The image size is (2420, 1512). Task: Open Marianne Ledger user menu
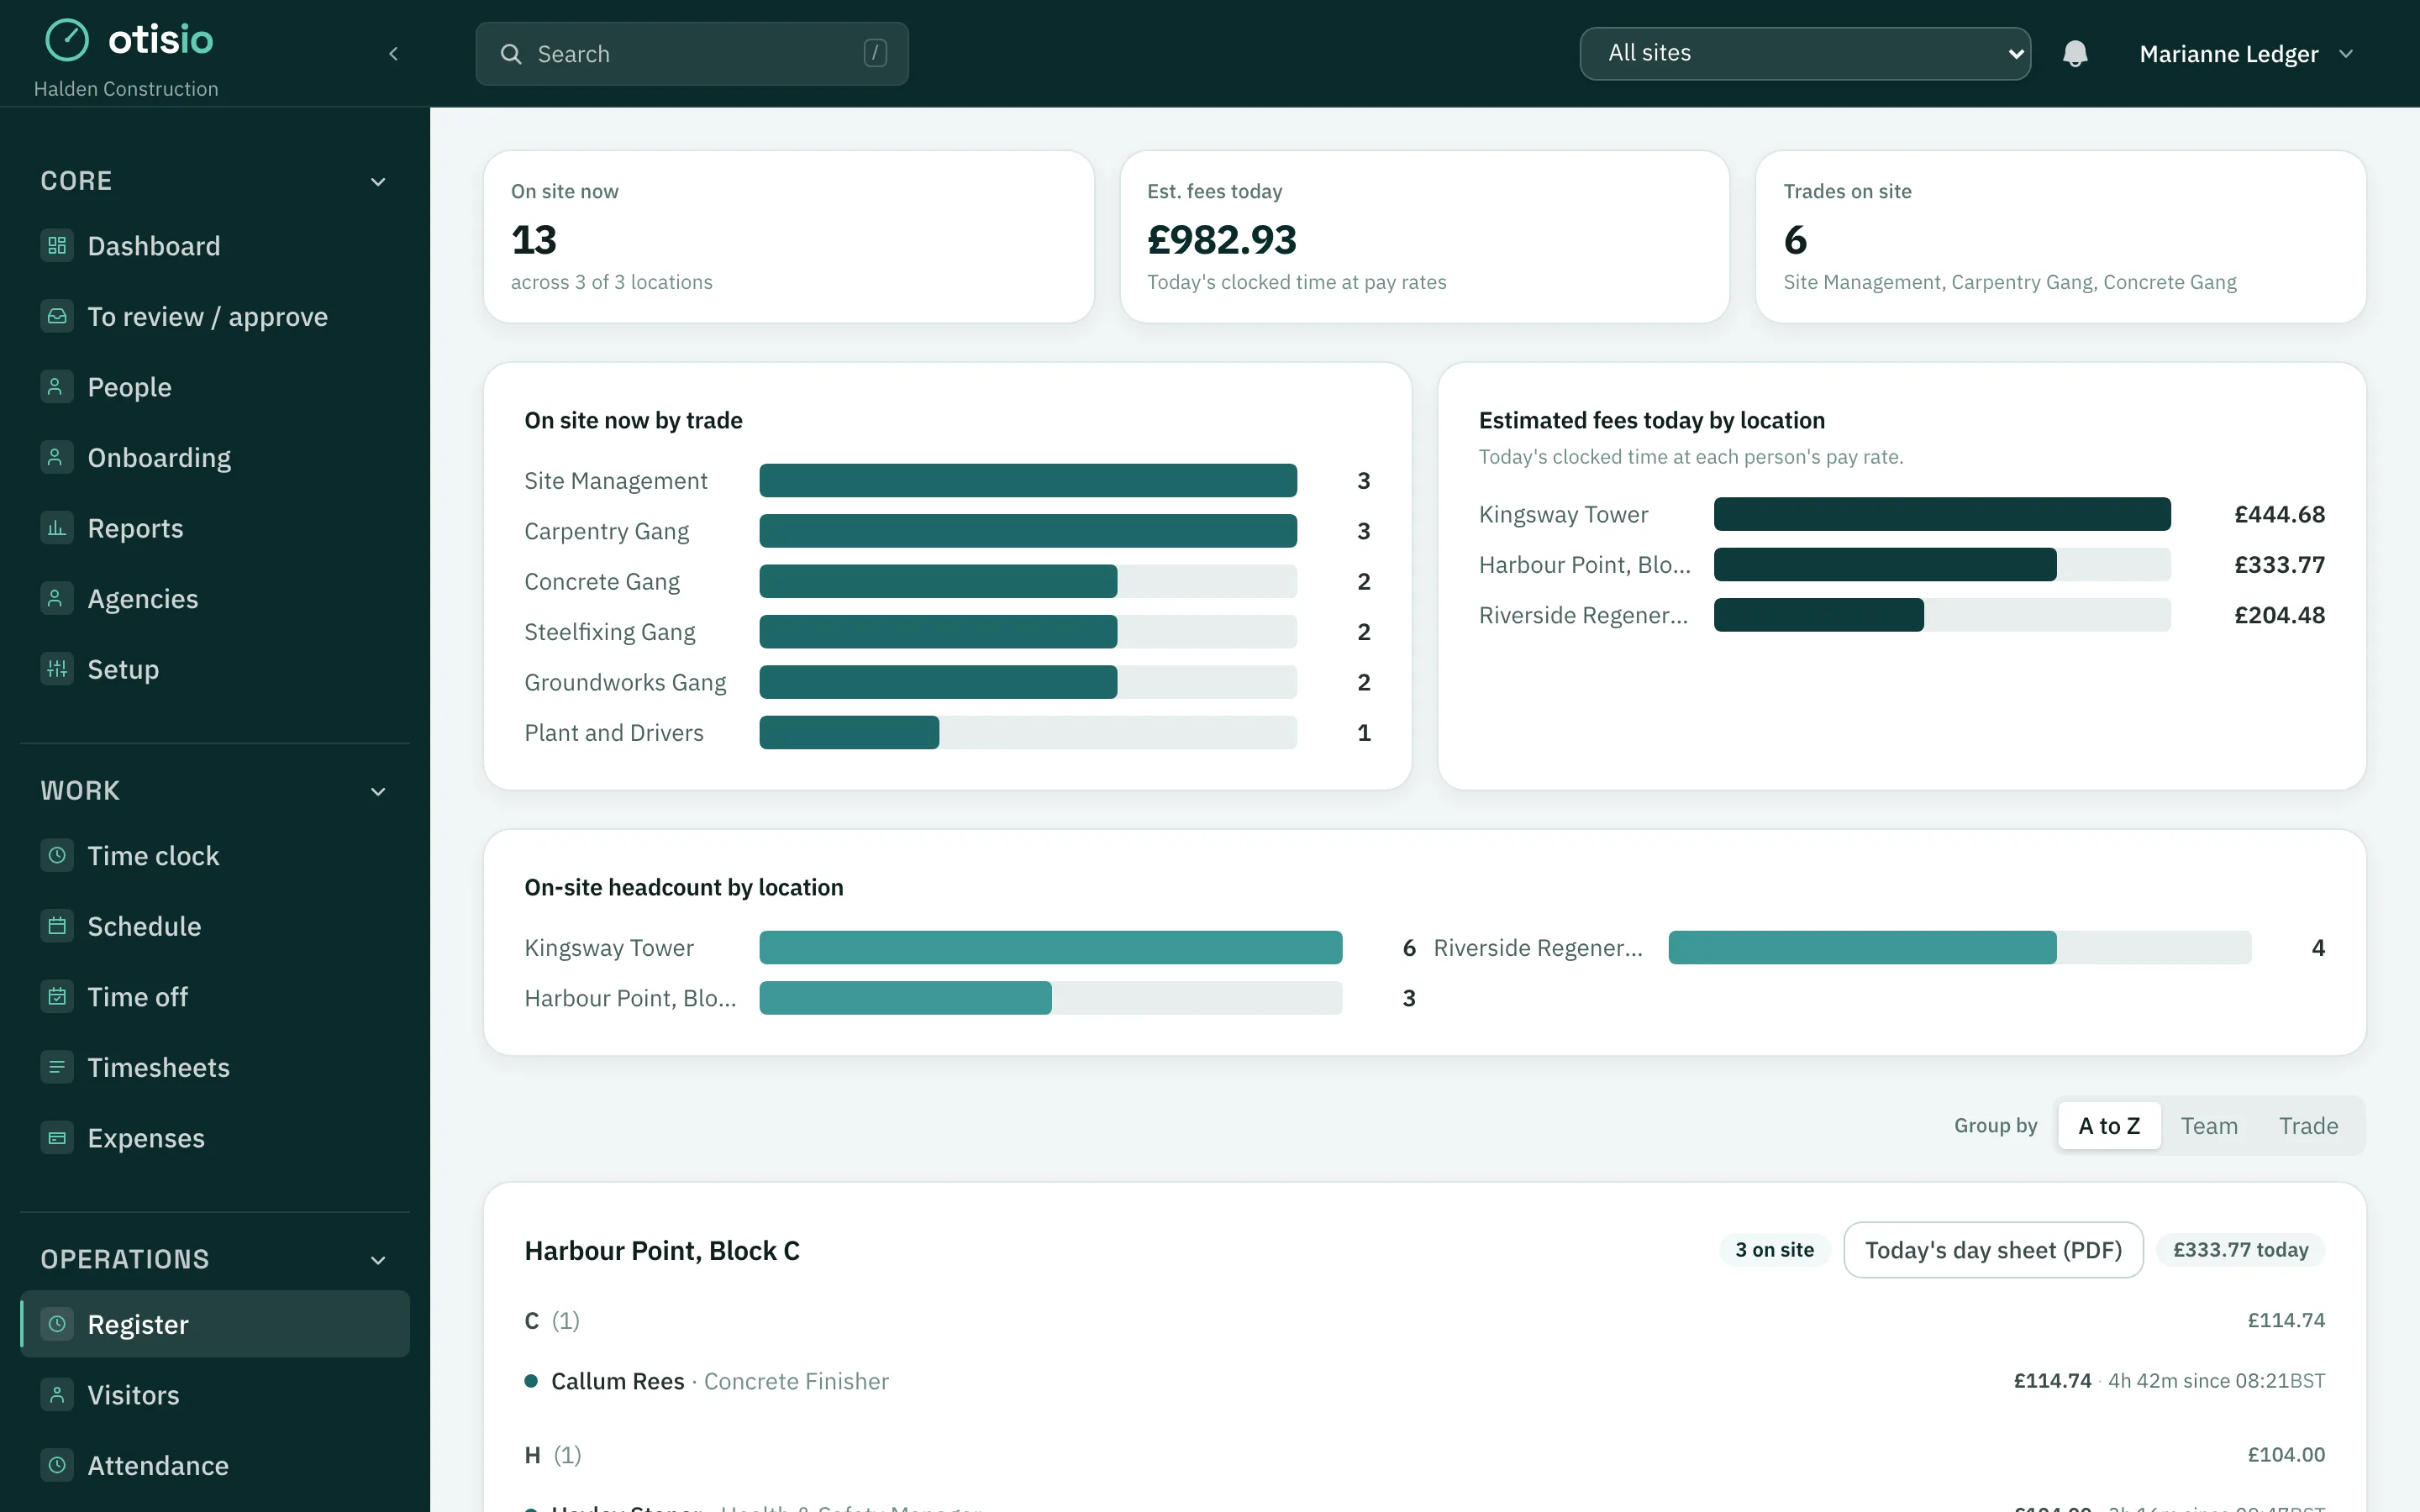point(2246,54)
